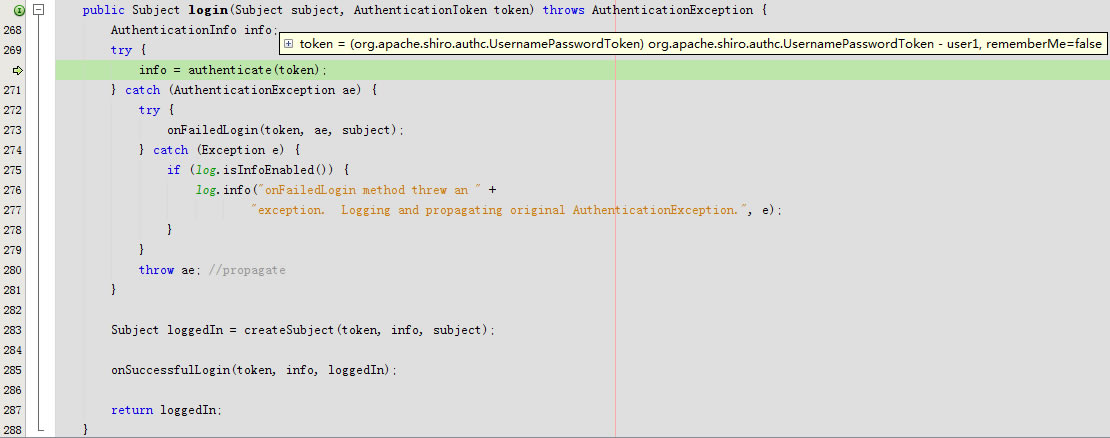Click line number 283 in the gutter
Viewport: 1110px width, 438px height.
click(13, 330)
